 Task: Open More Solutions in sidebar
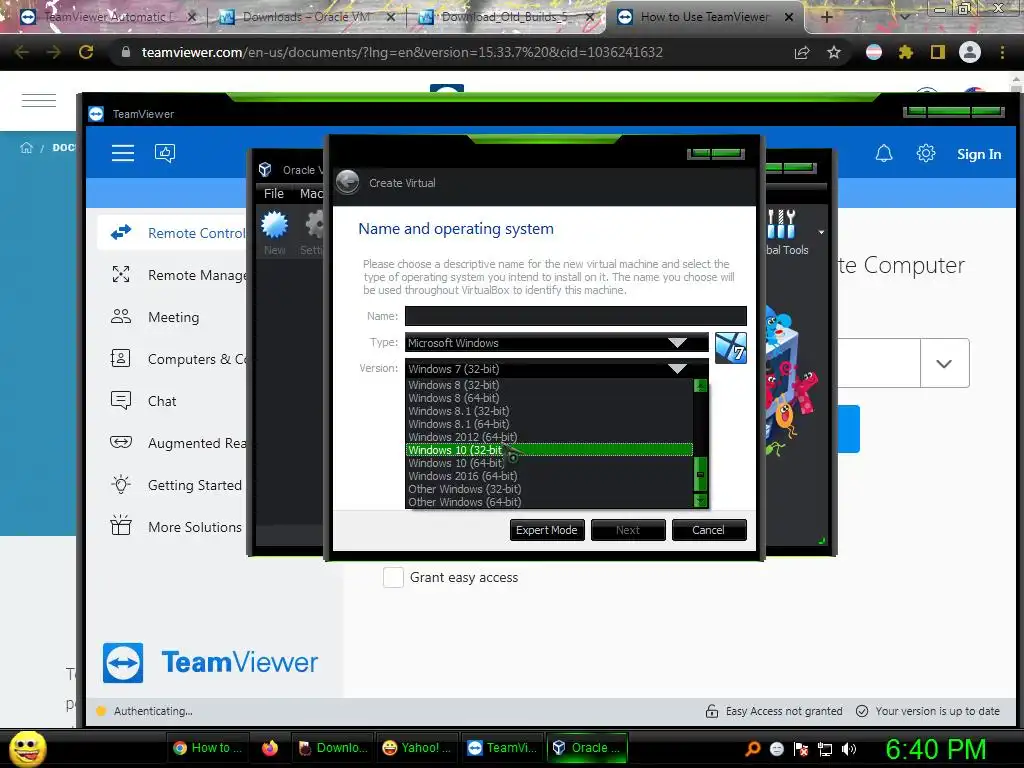pos(173,527)
